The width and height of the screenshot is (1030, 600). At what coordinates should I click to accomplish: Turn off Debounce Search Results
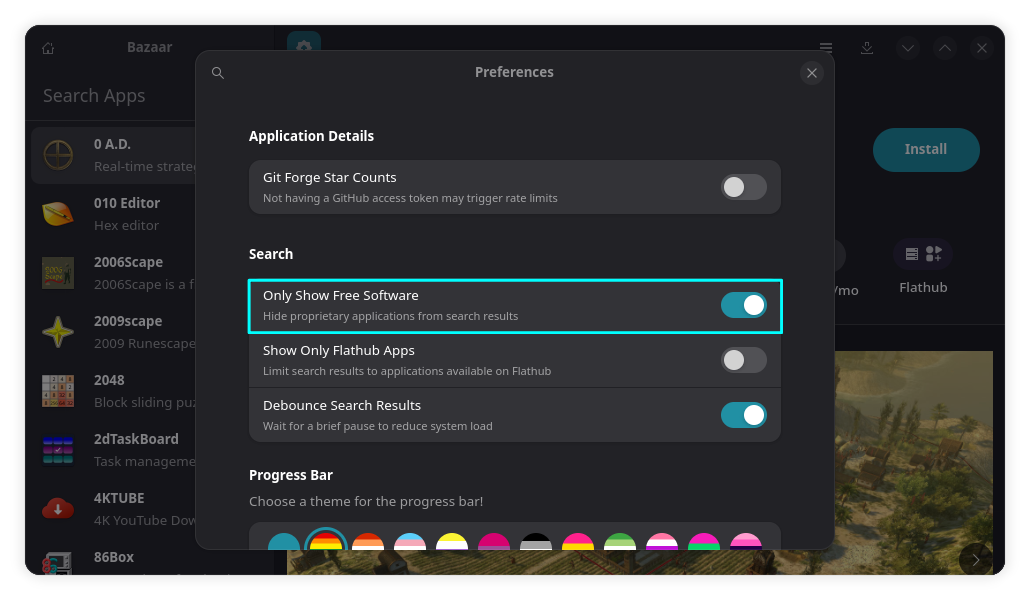point(743,414)
